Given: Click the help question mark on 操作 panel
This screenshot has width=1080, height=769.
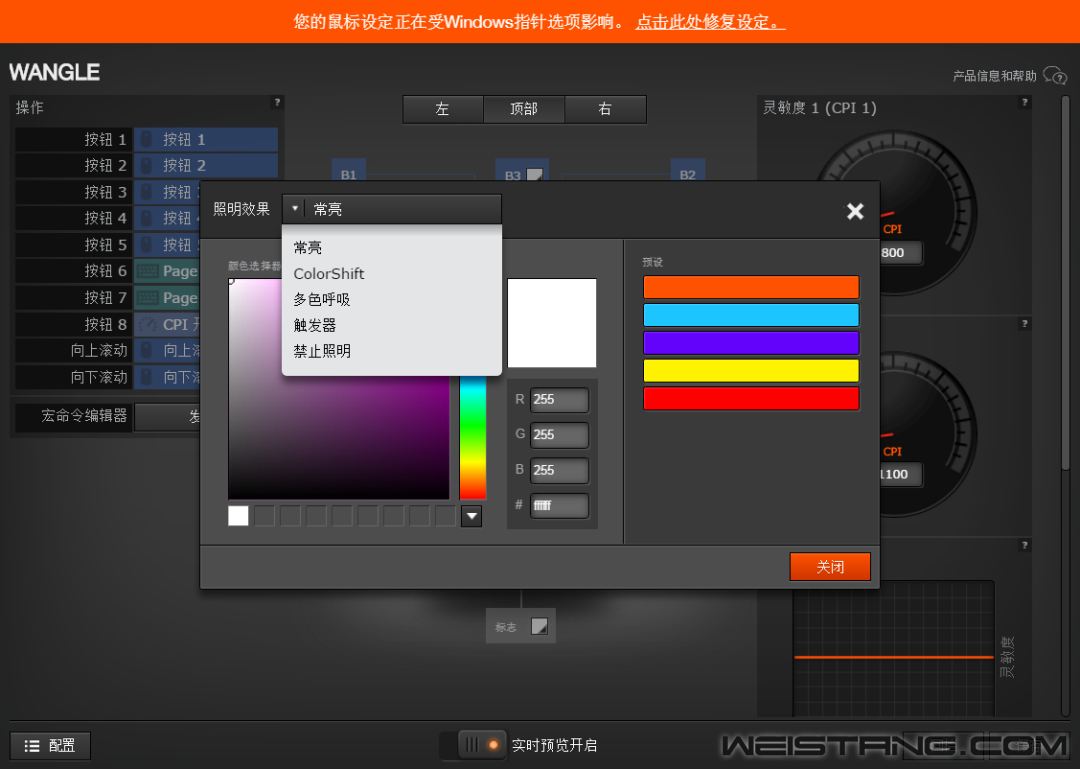Looking at the screenshot, I should pos(277,103).
